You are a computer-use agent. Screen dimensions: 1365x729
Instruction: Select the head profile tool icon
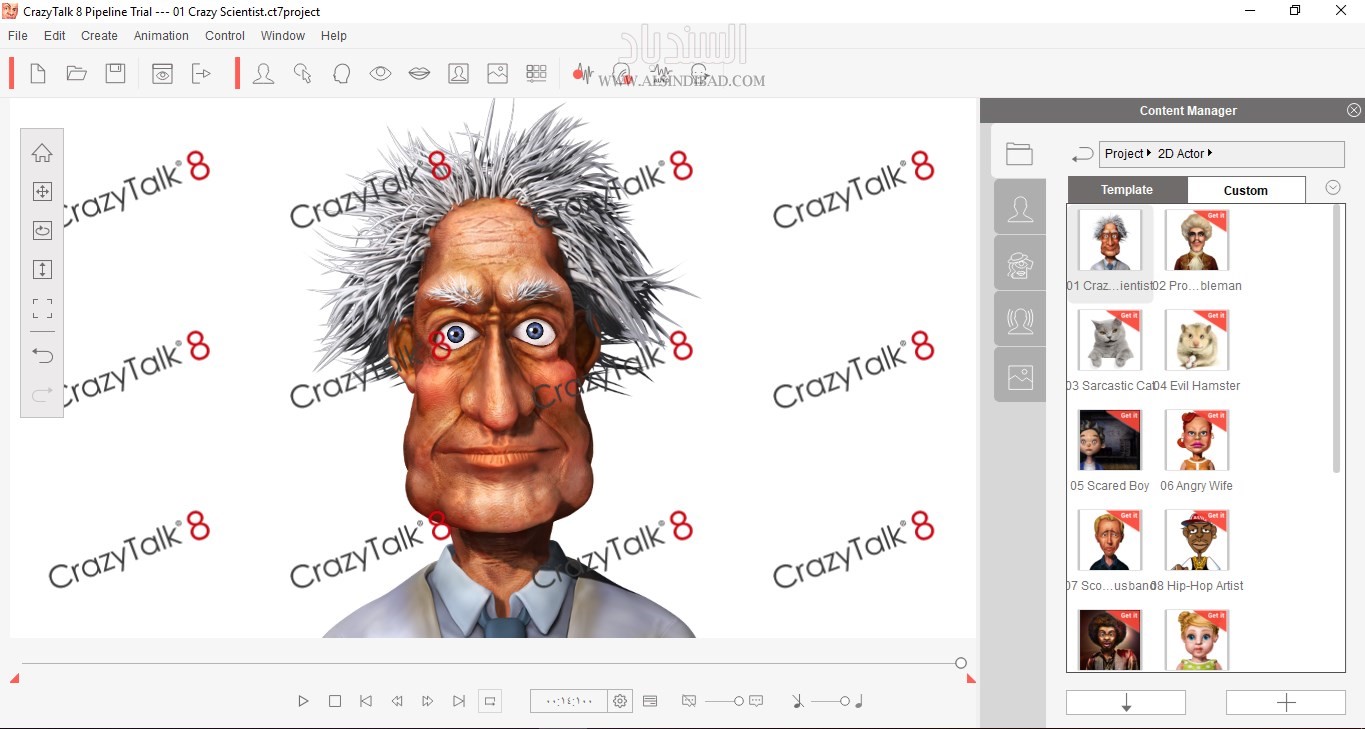coord(341,74)
